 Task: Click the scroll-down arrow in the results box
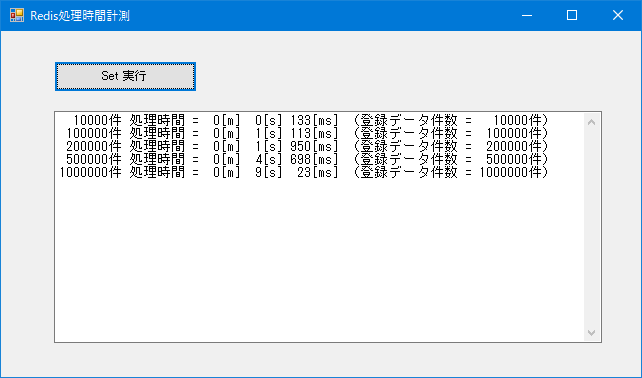click(x=592, y=333)
